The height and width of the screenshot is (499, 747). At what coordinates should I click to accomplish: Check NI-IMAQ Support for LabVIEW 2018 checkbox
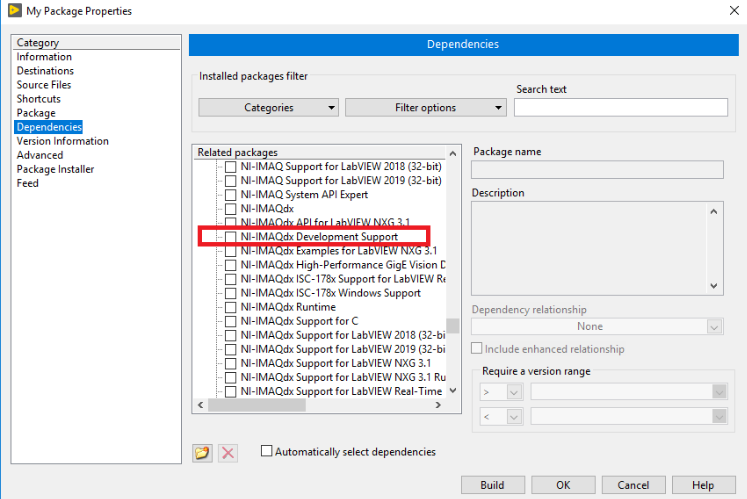pyautogui.click(x=231, y=167)
